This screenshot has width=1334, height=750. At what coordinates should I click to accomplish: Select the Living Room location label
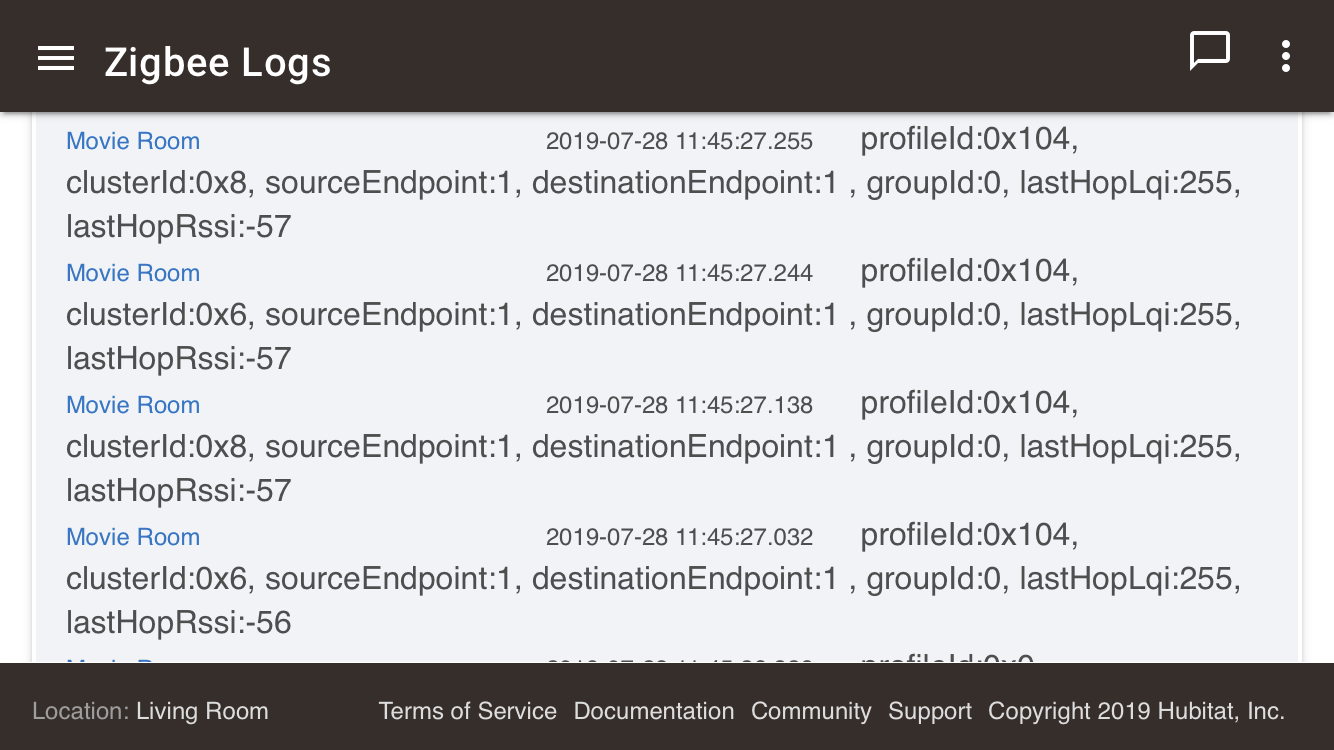202,711
